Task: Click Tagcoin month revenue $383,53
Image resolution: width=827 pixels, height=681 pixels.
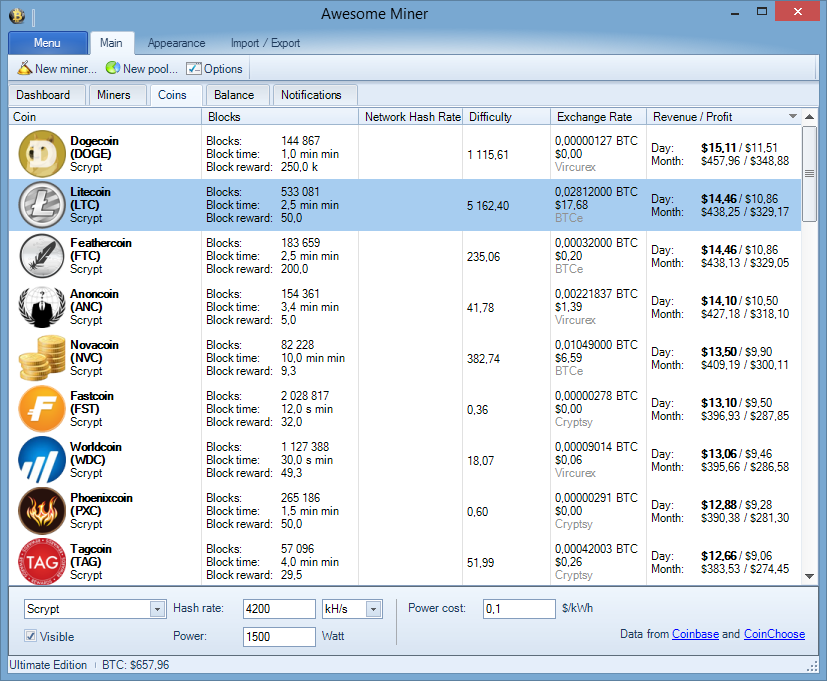Action: [720, 569]
